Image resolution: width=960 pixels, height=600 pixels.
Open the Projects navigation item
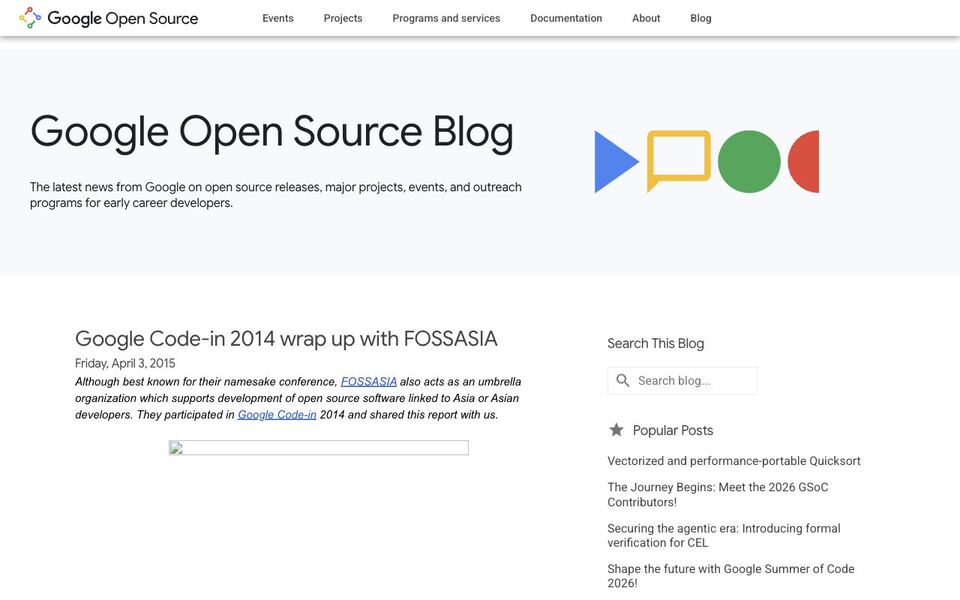pos(343,18)
